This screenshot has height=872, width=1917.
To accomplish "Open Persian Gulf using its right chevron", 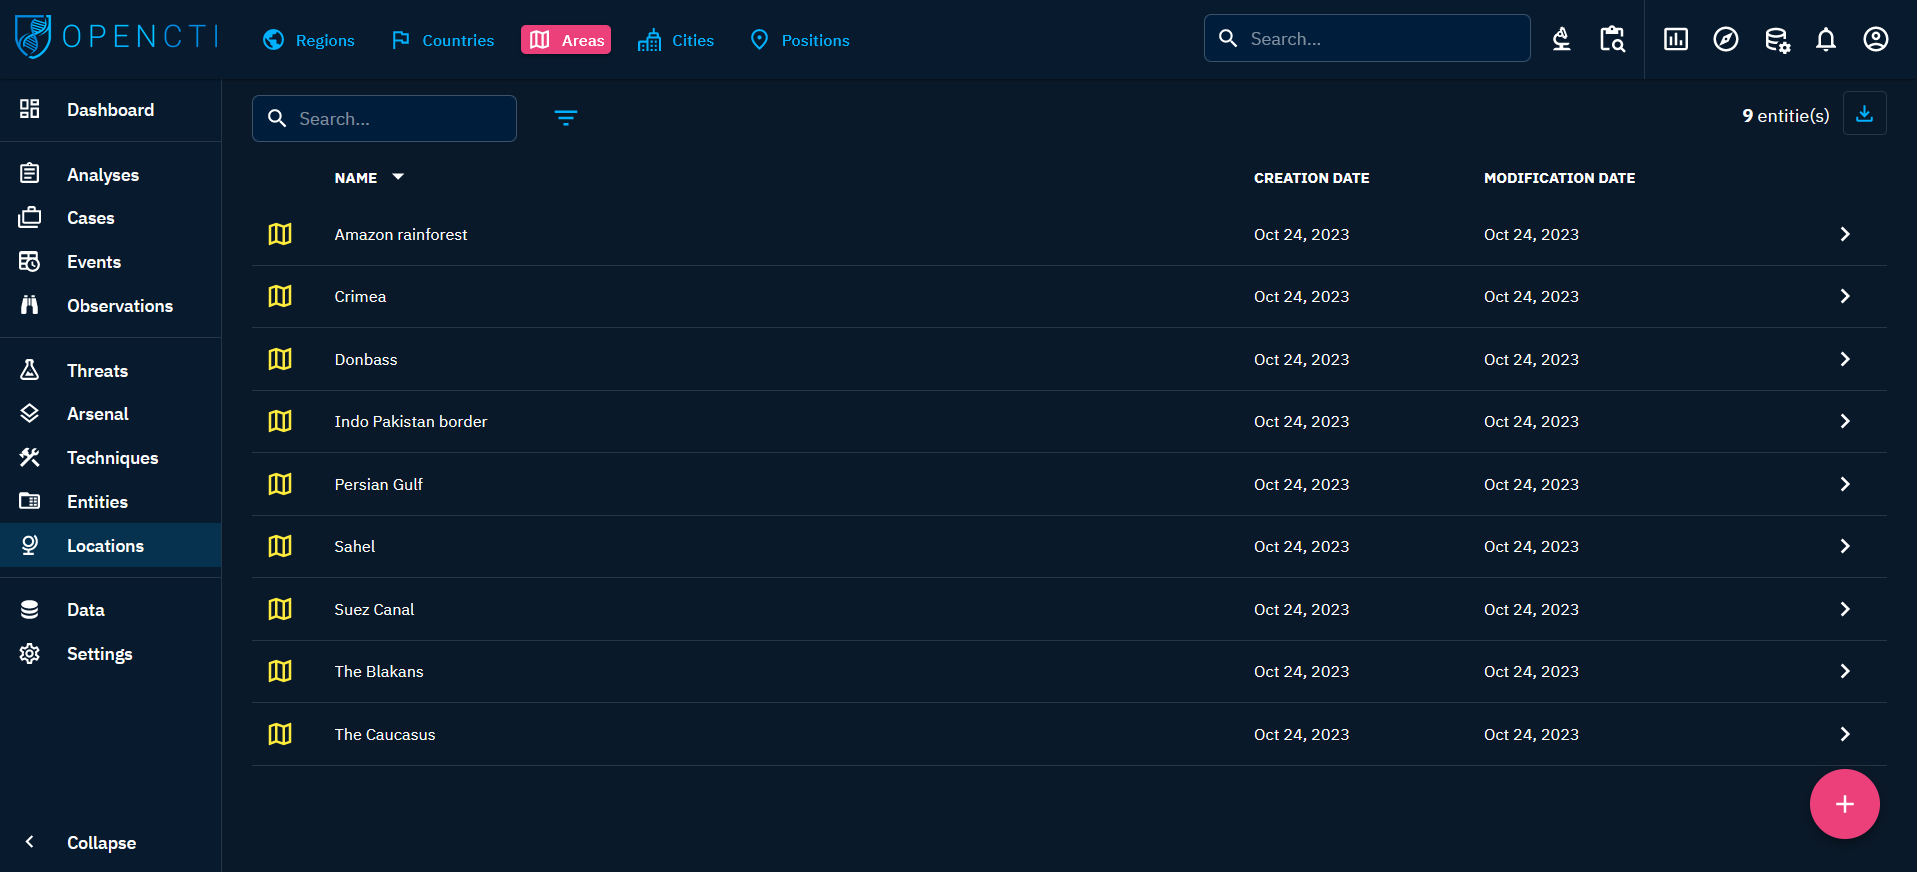I will [1844, 484].
